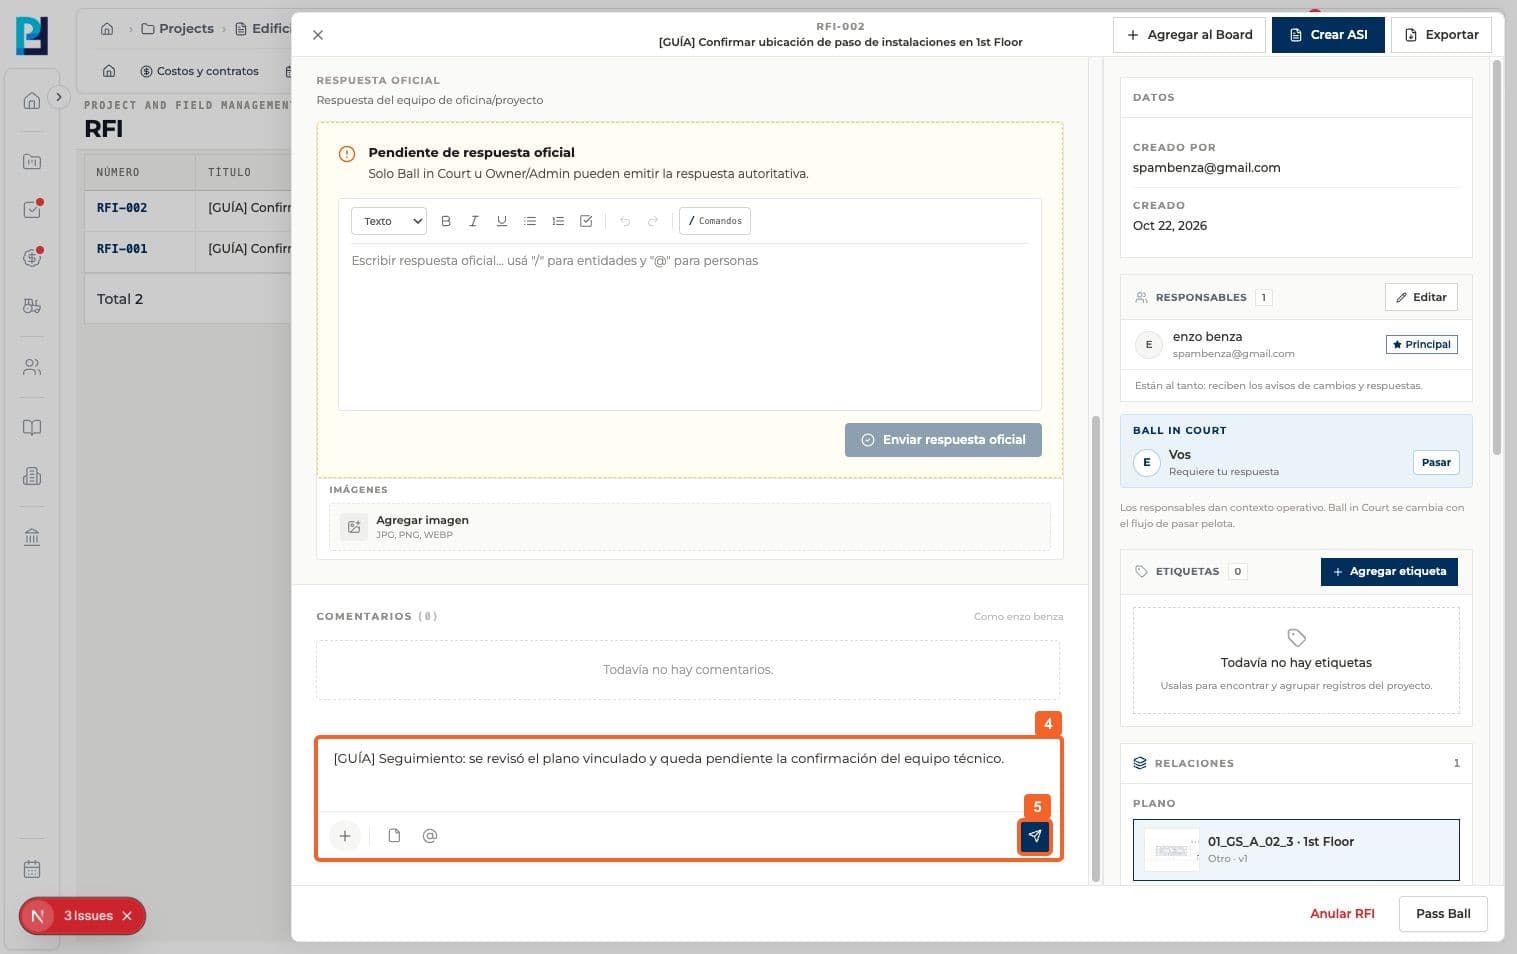This screenshot has width=1517, height=954.
Task: Open the calendar icon in left sidebar
Action: pos(32,869)
